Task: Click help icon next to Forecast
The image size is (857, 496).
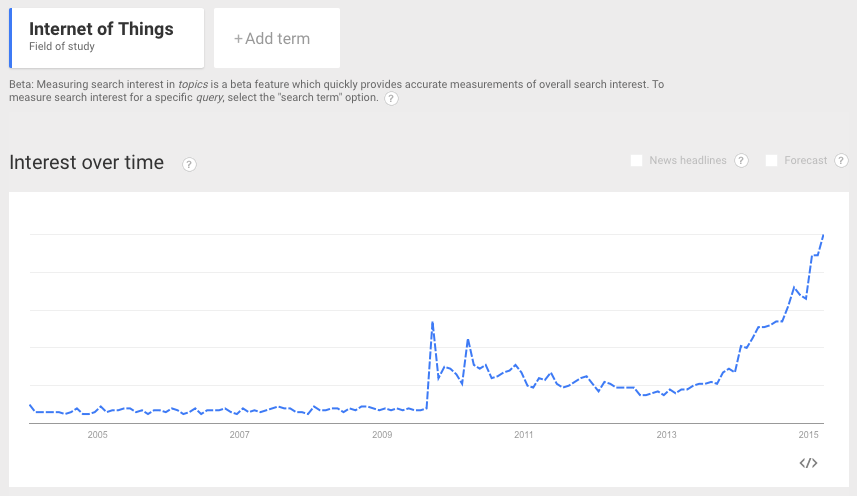Action: 841,161
